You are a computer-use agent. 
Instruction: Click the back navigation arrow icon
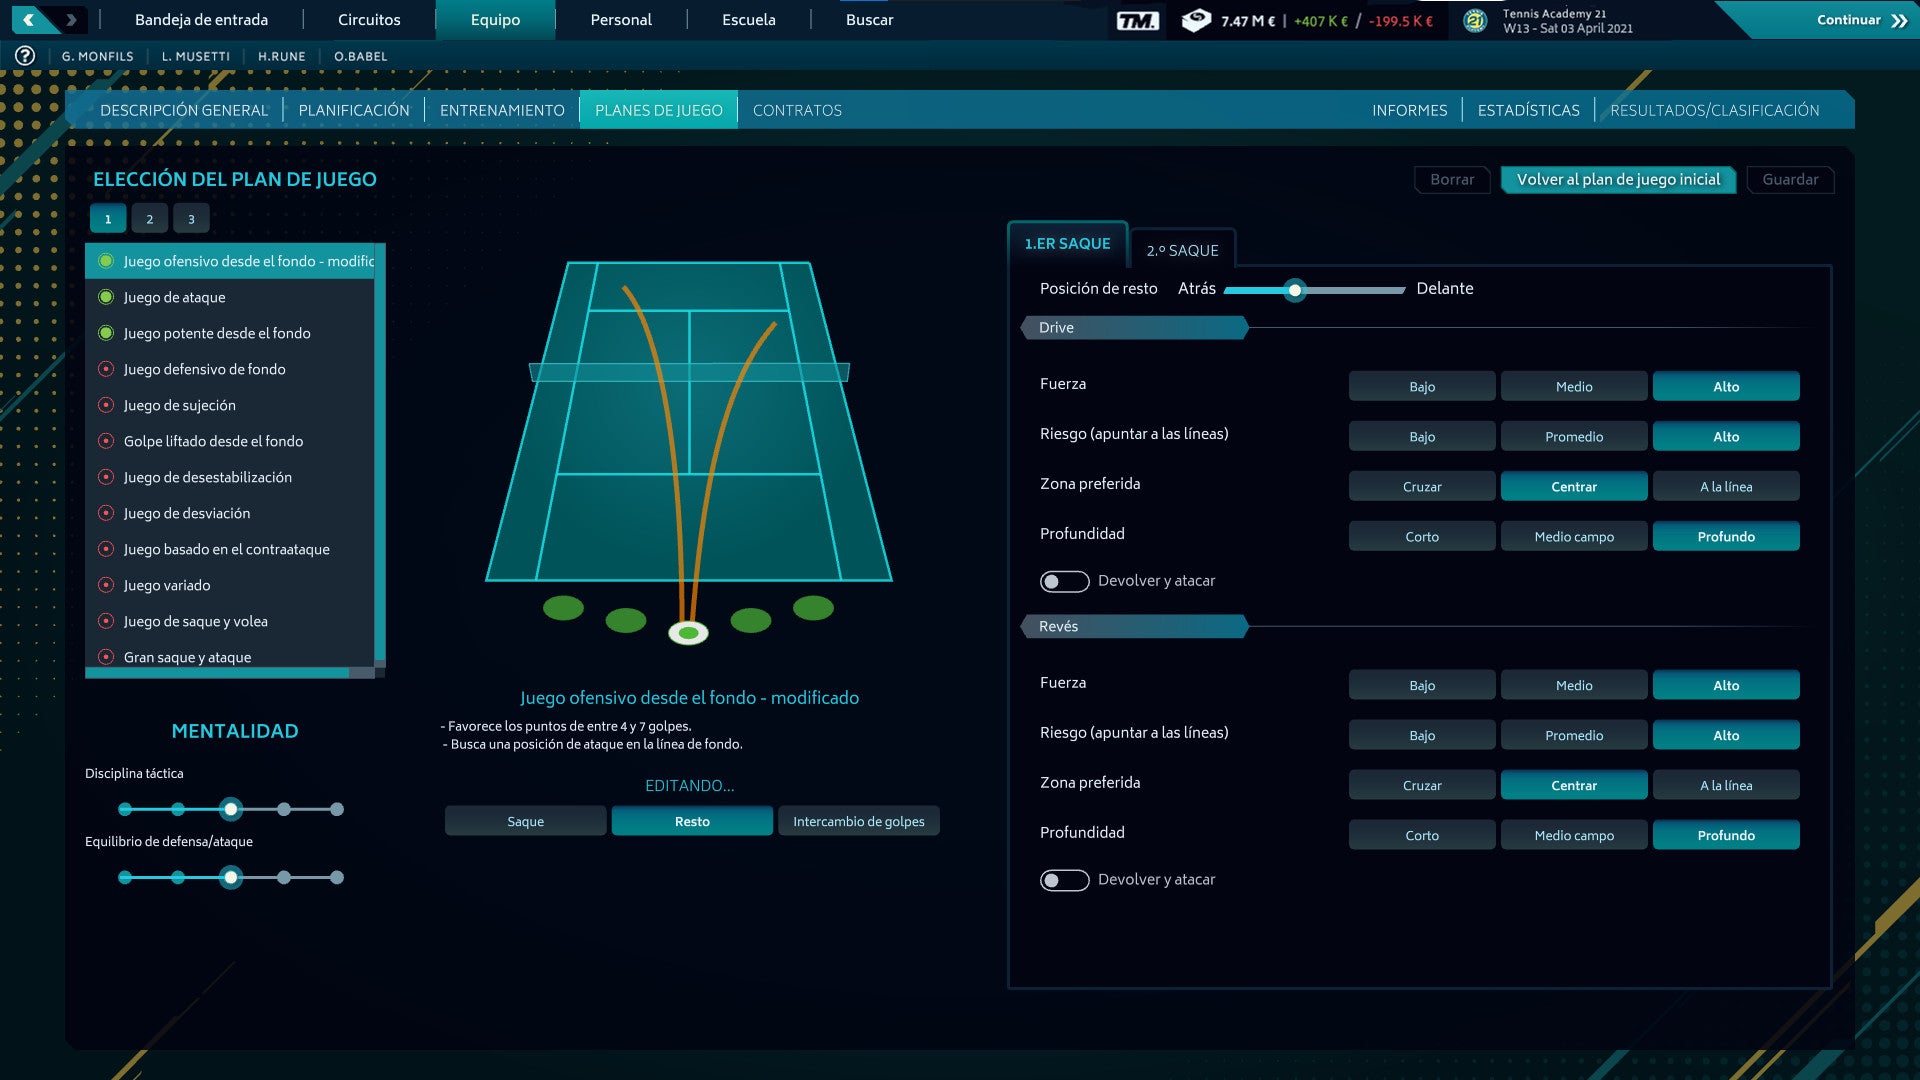click(x=29, y=19)
